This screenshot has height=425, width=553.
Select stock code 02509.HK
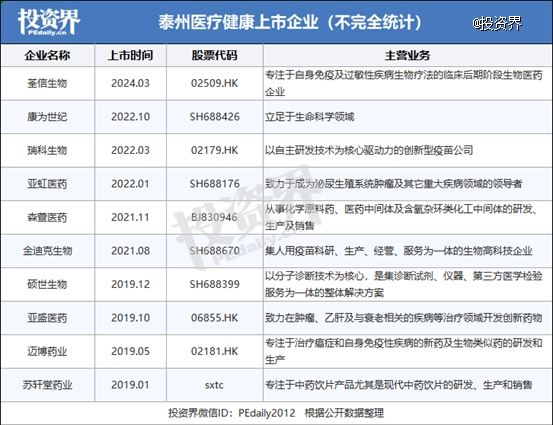point(214,83)
